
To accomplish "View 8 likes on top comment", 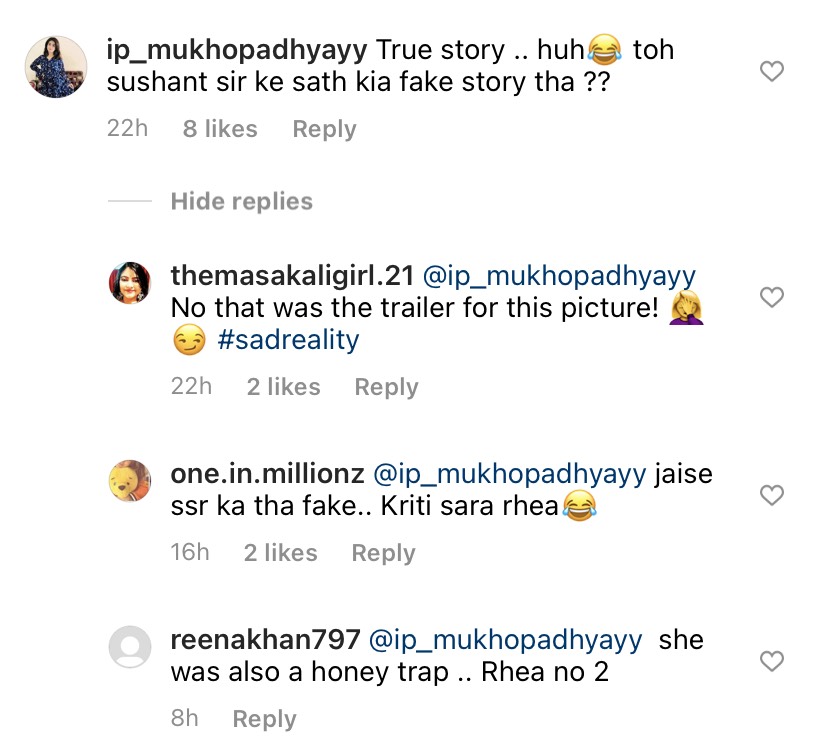I will [220, 130].
